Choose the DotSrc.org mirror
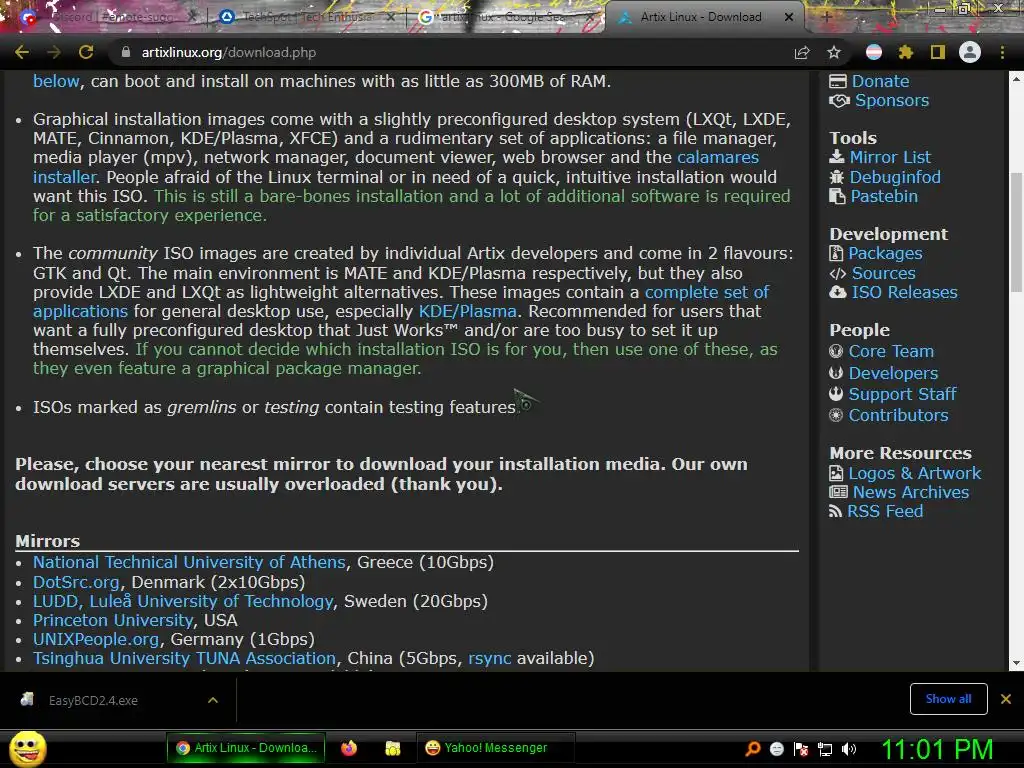 coord(76,582)
